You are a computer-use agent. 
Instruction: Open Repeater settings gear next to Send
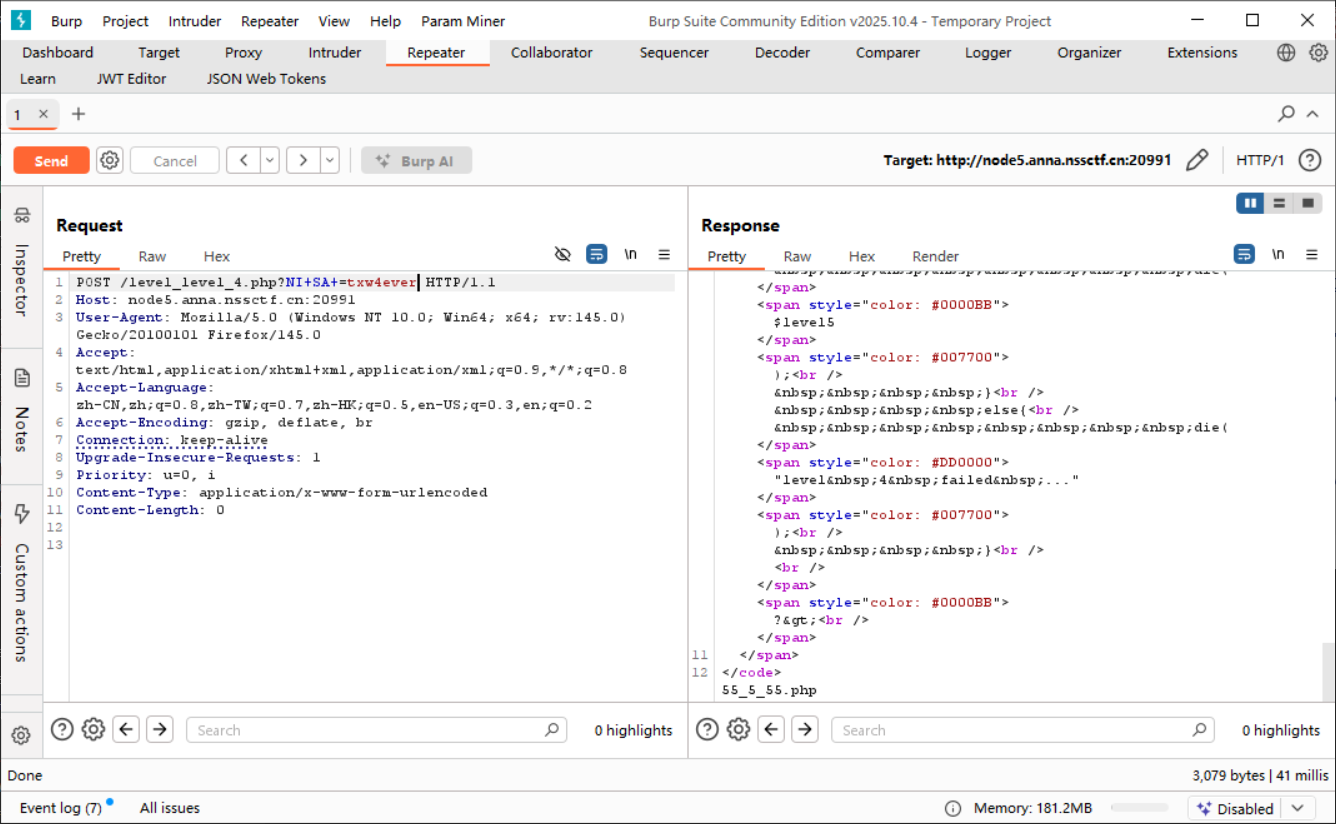pyautogui.click(x=110, y=160)
